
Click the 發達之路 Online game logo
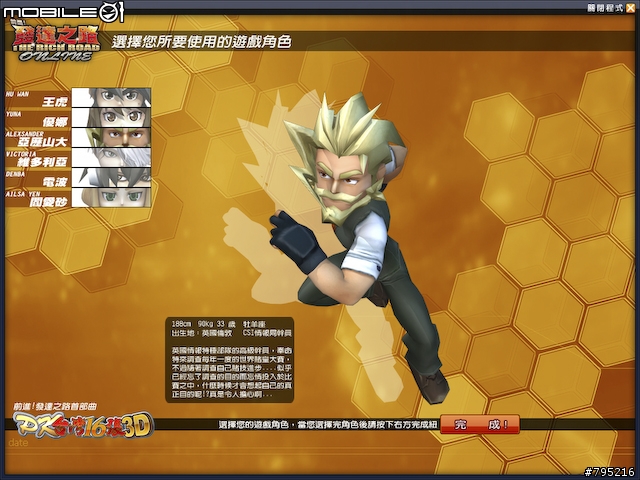56,42
